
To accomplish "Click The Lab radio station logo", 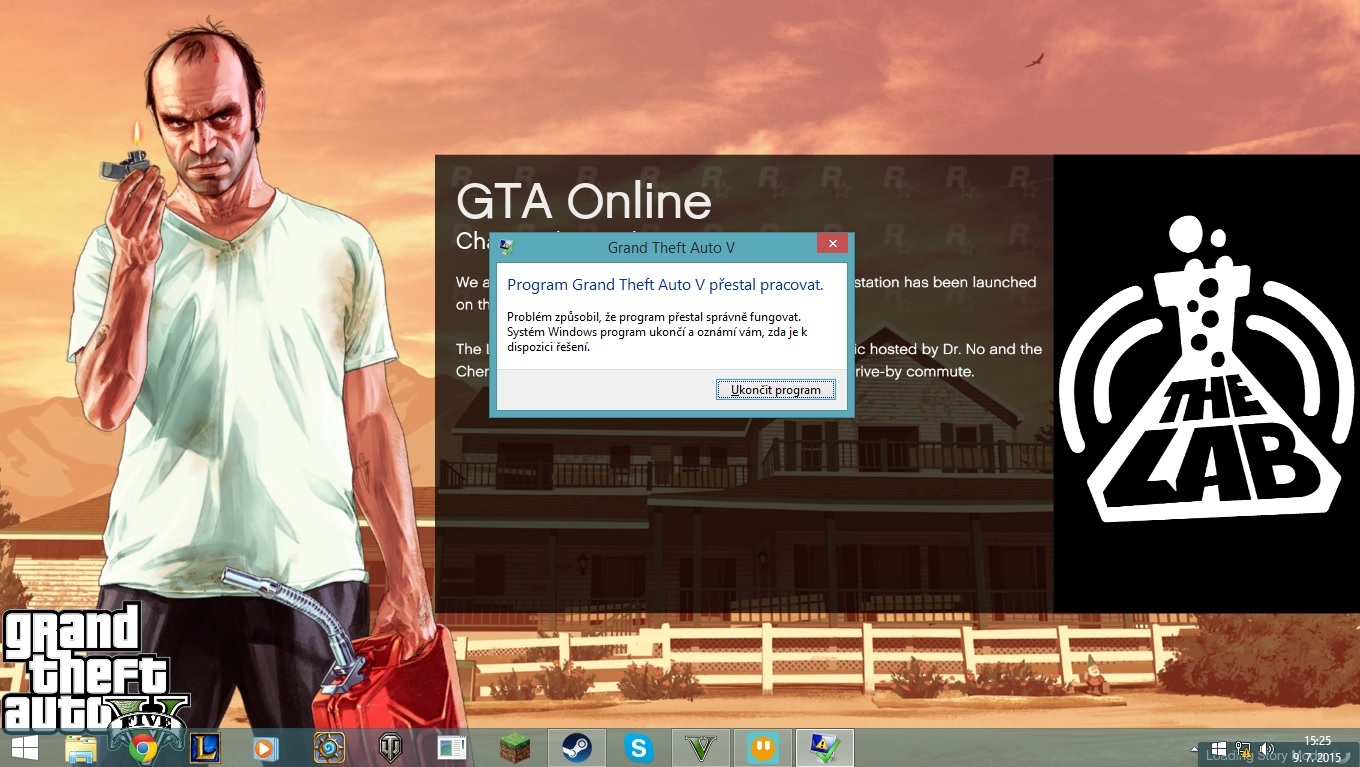I will [1206, 369].
